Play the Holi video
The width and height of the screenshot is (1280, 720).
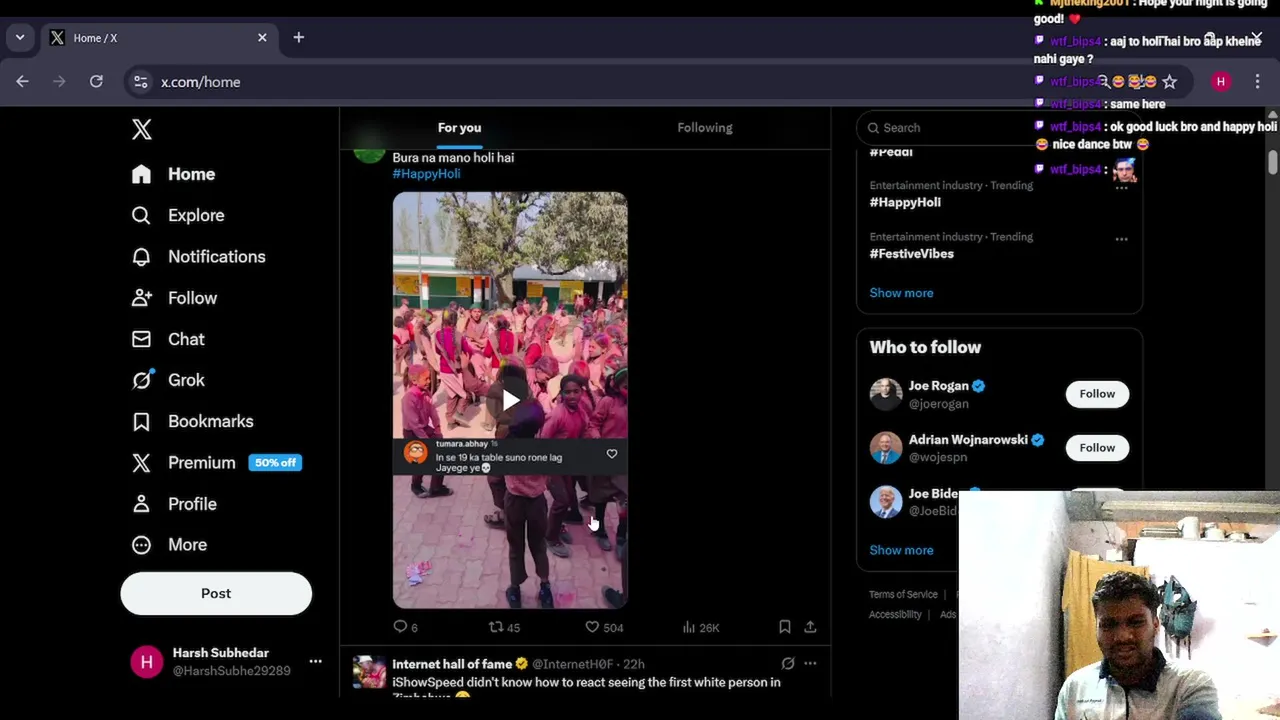click(x=510, y=401)
